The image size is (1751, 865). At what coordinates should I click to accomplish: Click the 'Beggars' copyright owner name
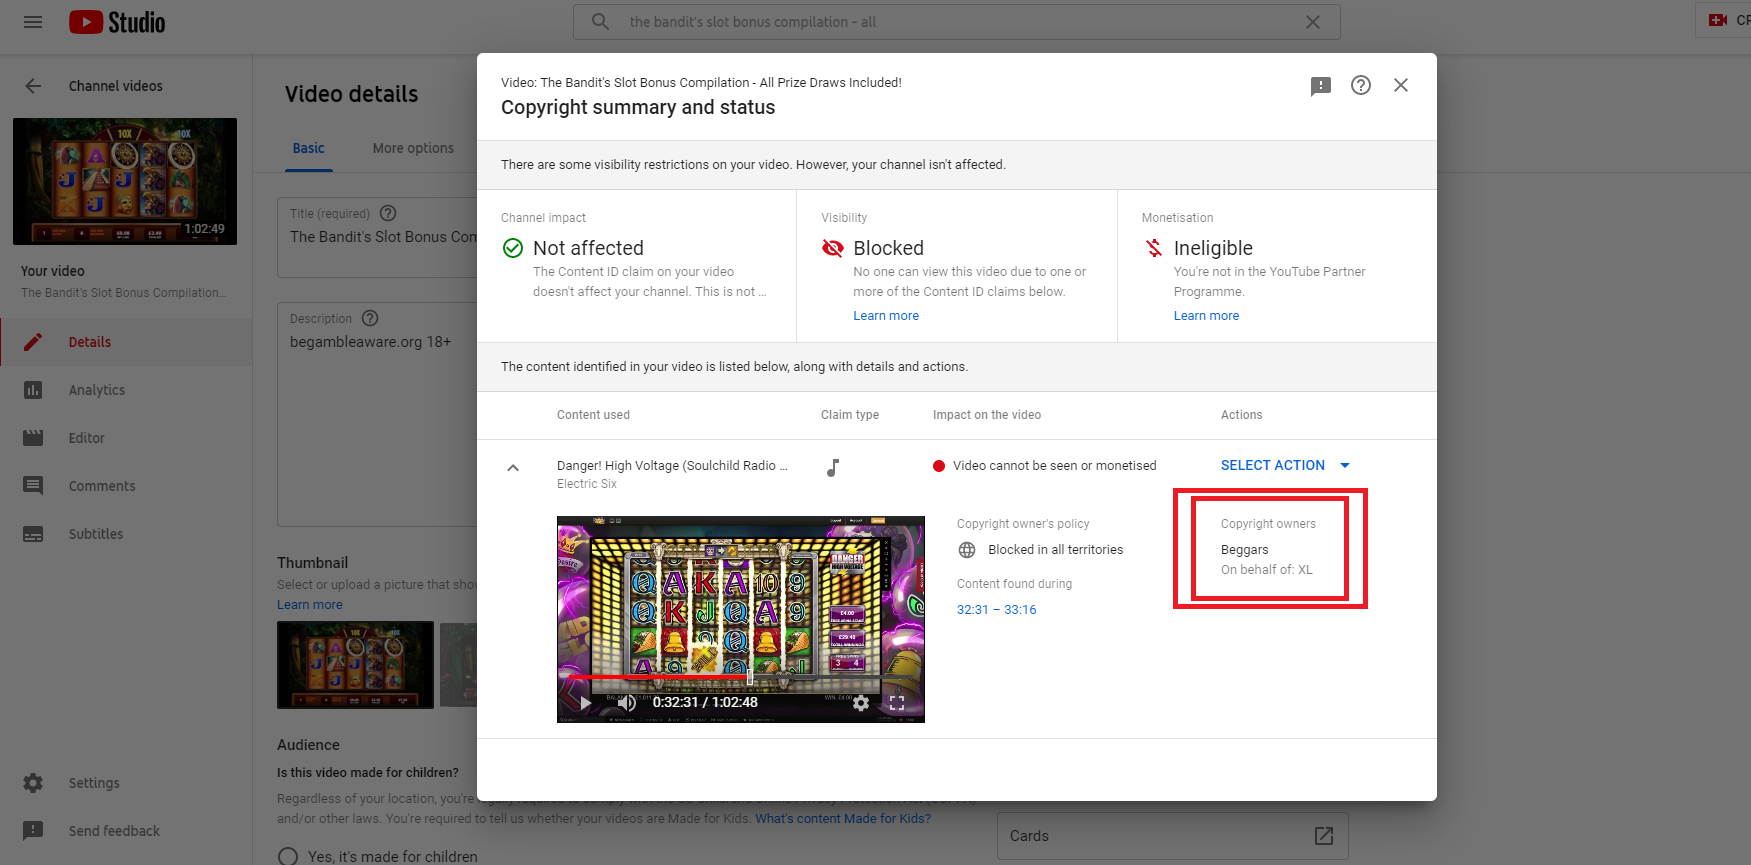(1245, 550)
